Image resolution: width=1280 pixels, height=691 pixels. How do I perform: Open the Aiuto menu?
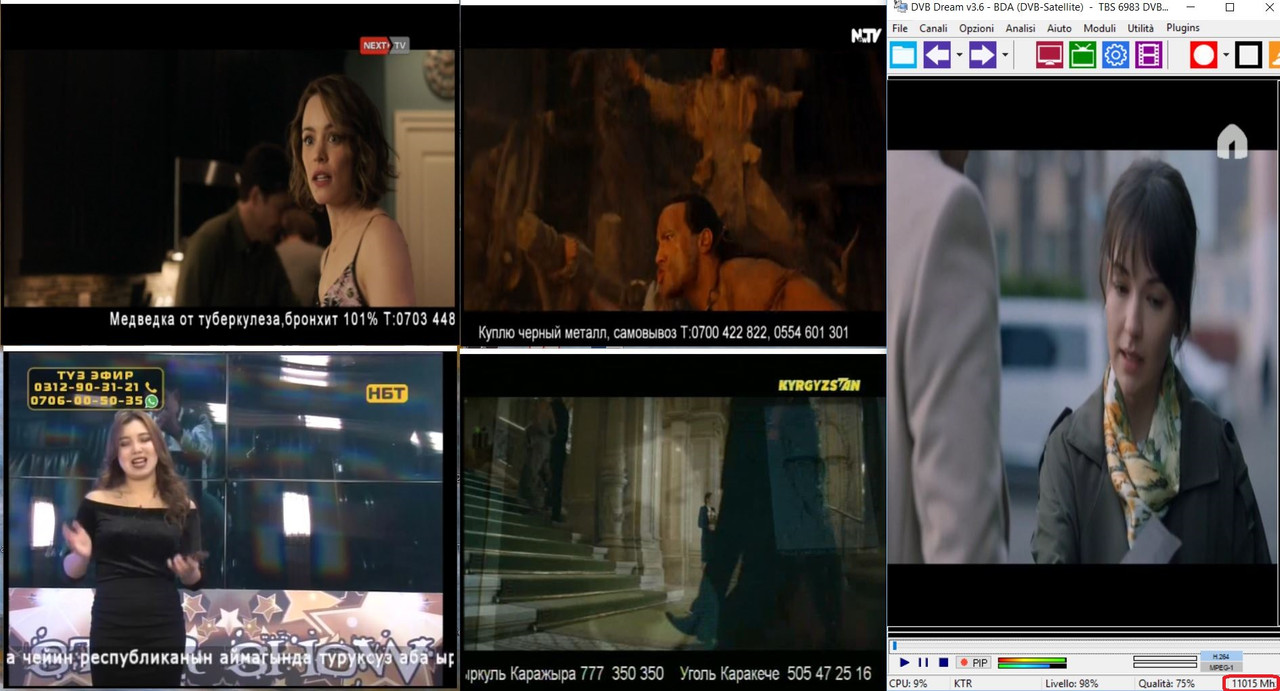1059,28
